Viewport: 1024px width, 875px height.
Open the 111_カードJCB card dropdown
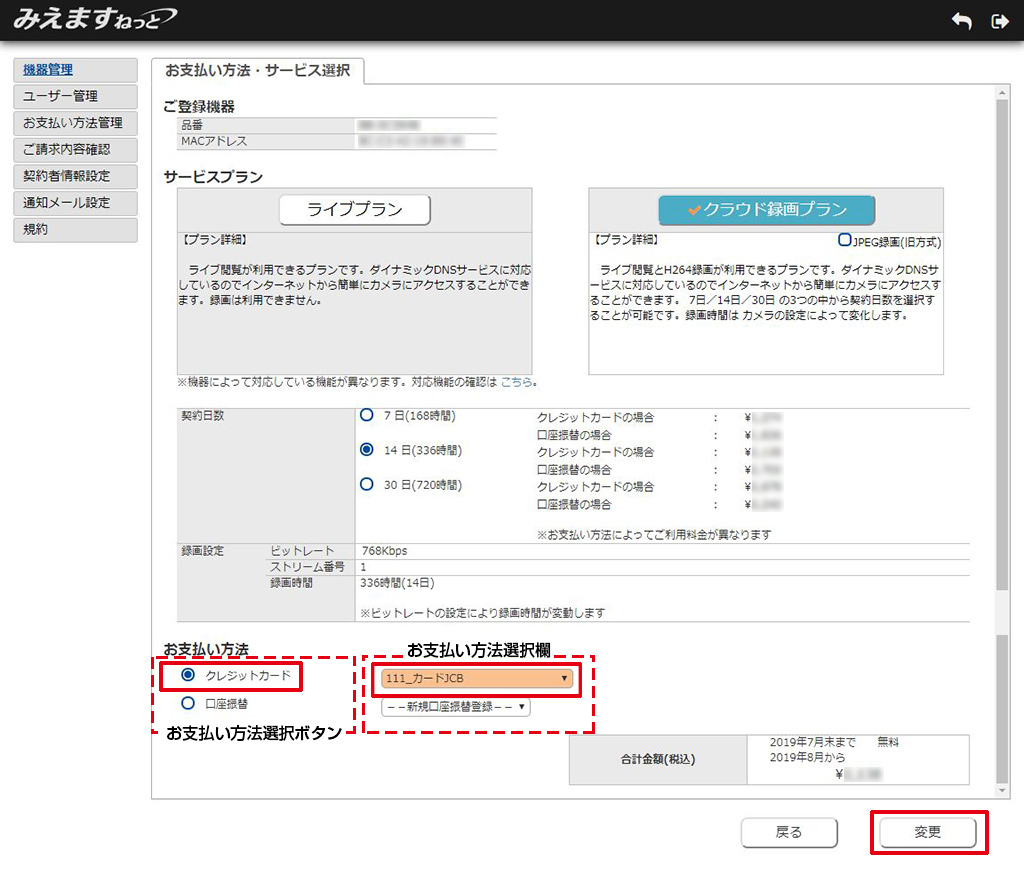pyautogui.click(x=476, y=679)
